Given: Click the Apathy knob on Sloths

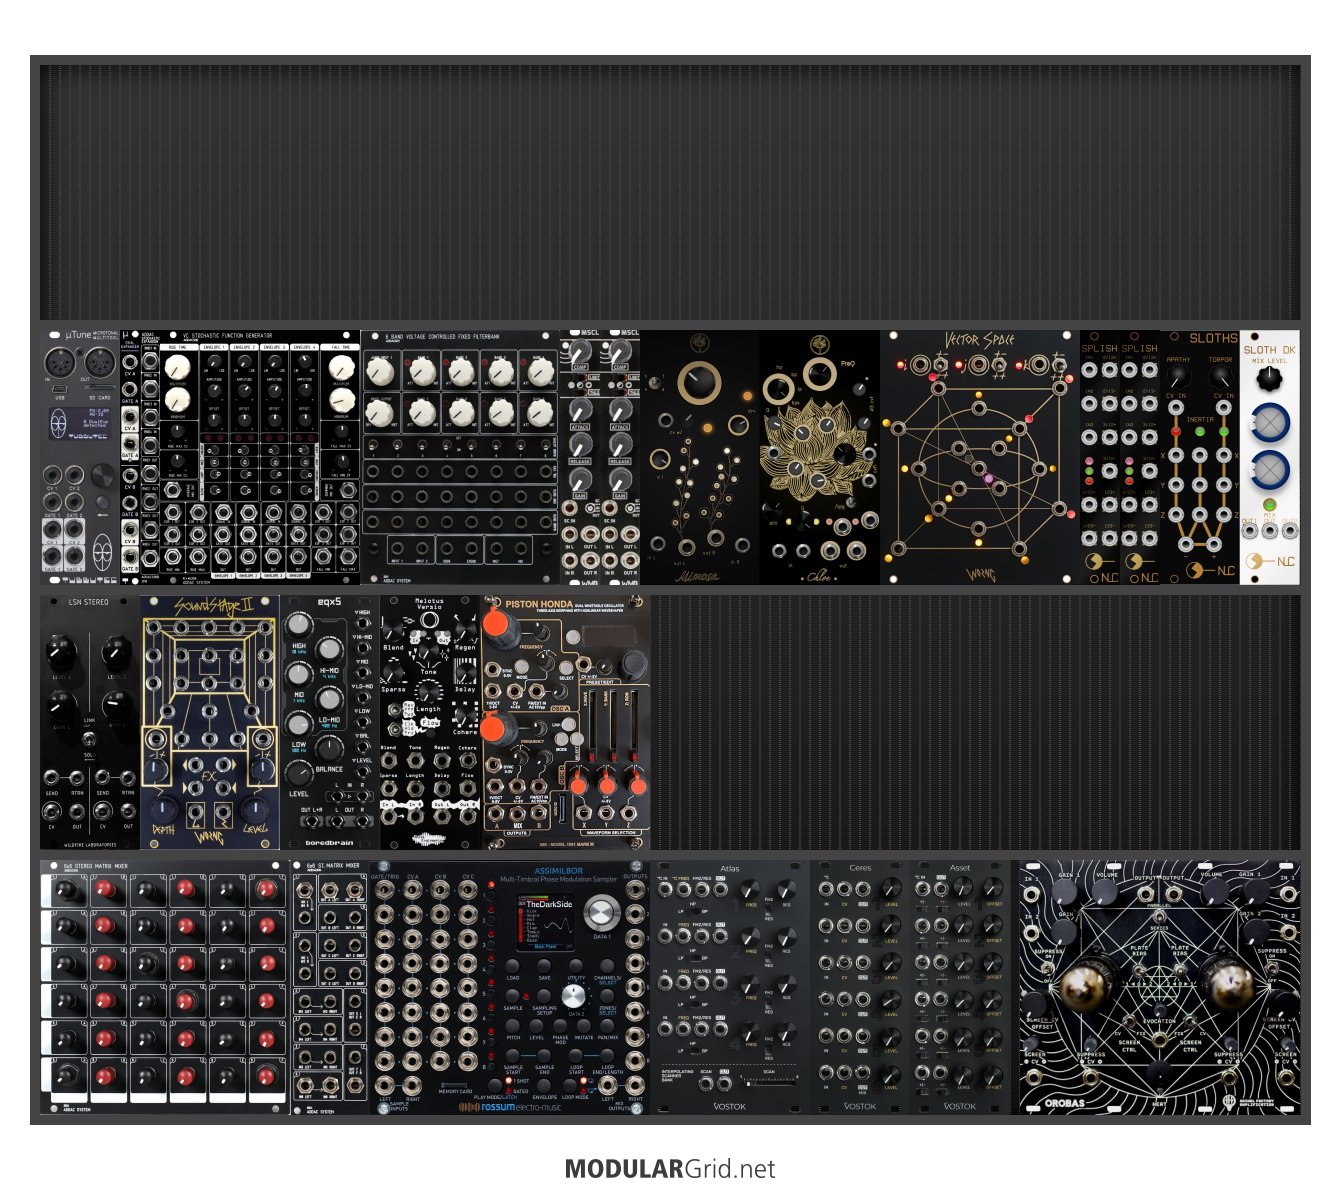Looking at the screenshot, I should pyautogui.click(x=1179, y=376).
